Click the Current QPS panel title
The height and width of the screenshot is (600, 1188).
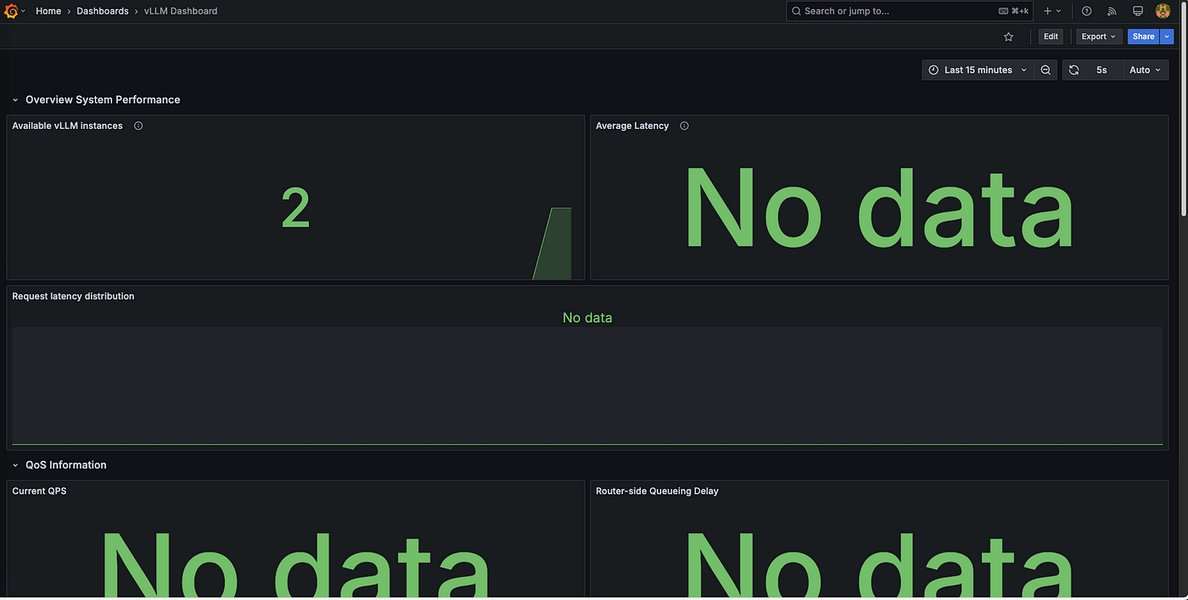[39, 491]
